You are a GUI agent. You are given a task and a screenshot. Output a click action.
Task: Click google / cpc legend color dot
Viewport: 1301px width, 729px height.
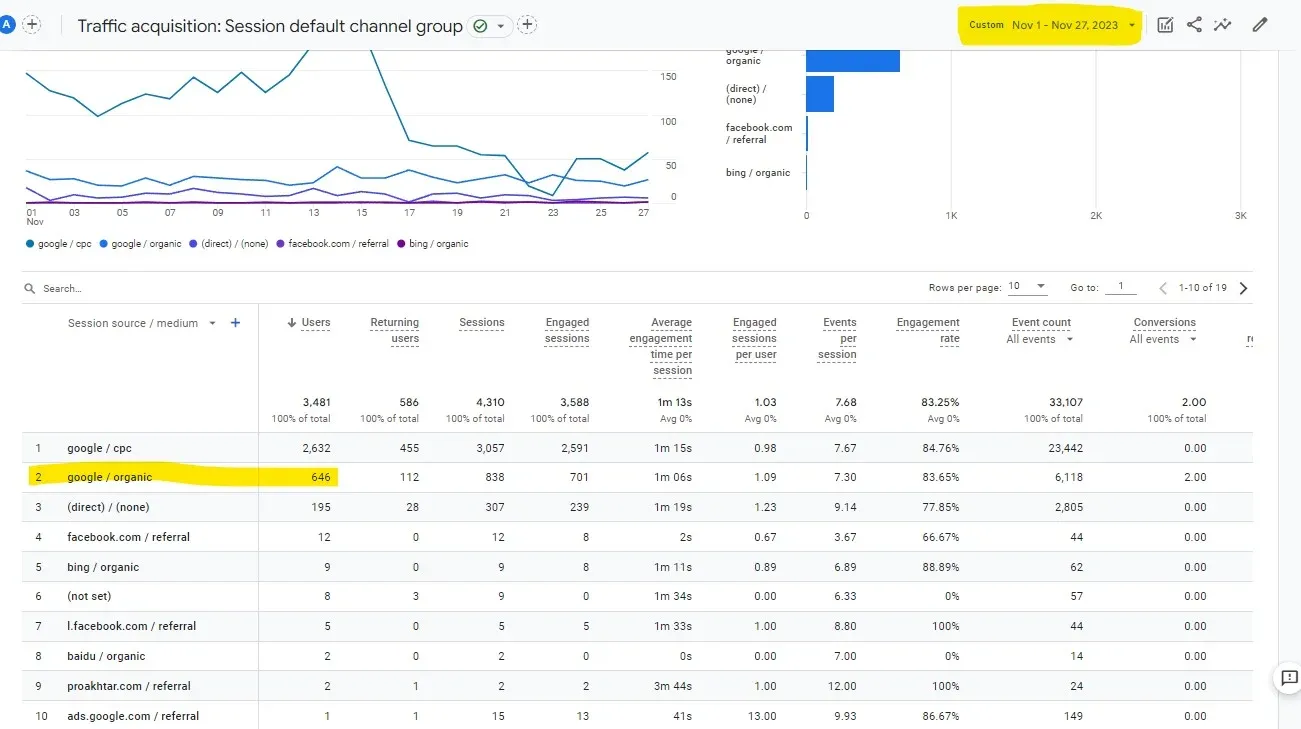[x=30, y=244]
